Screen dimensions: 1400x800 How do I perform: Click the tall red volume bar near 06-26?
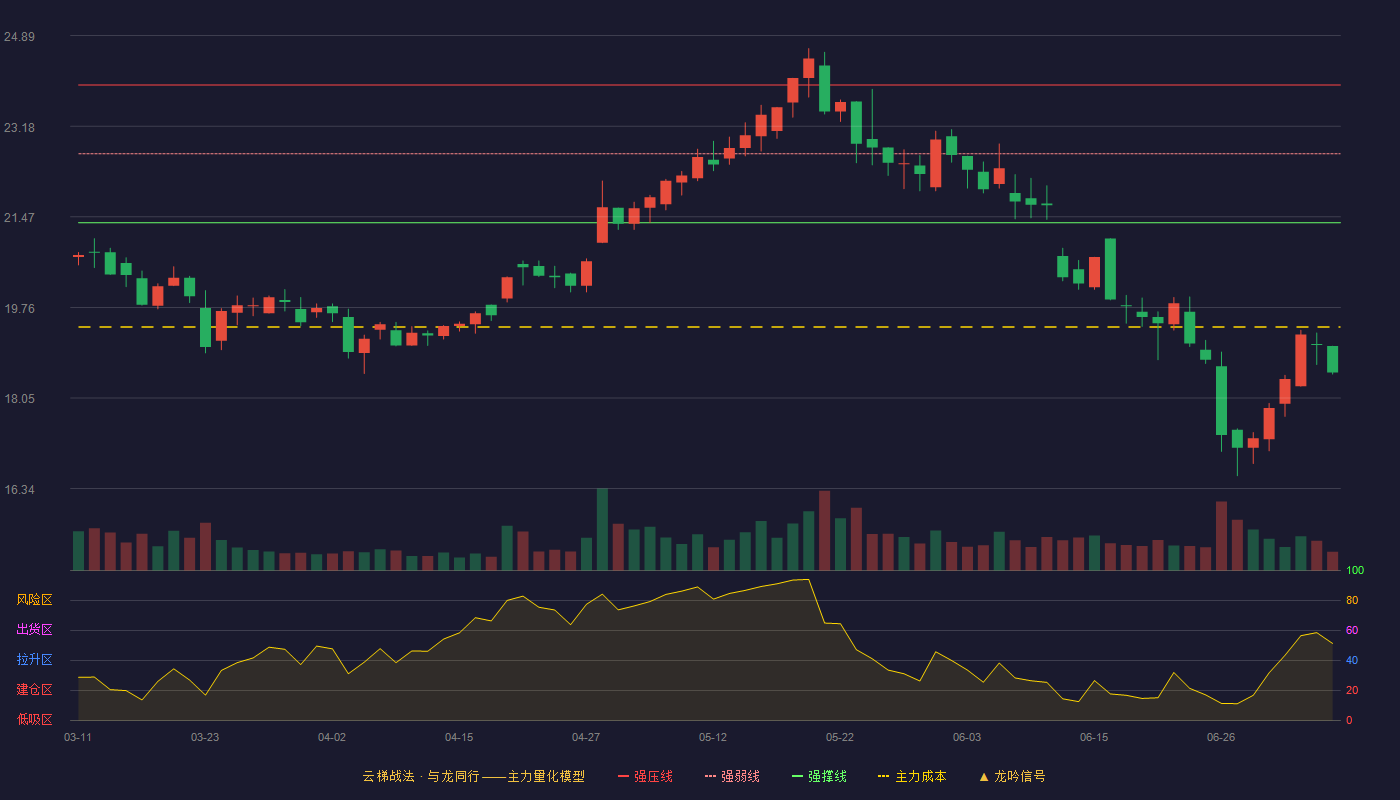pyautogui.click(x=1221, y=536)
